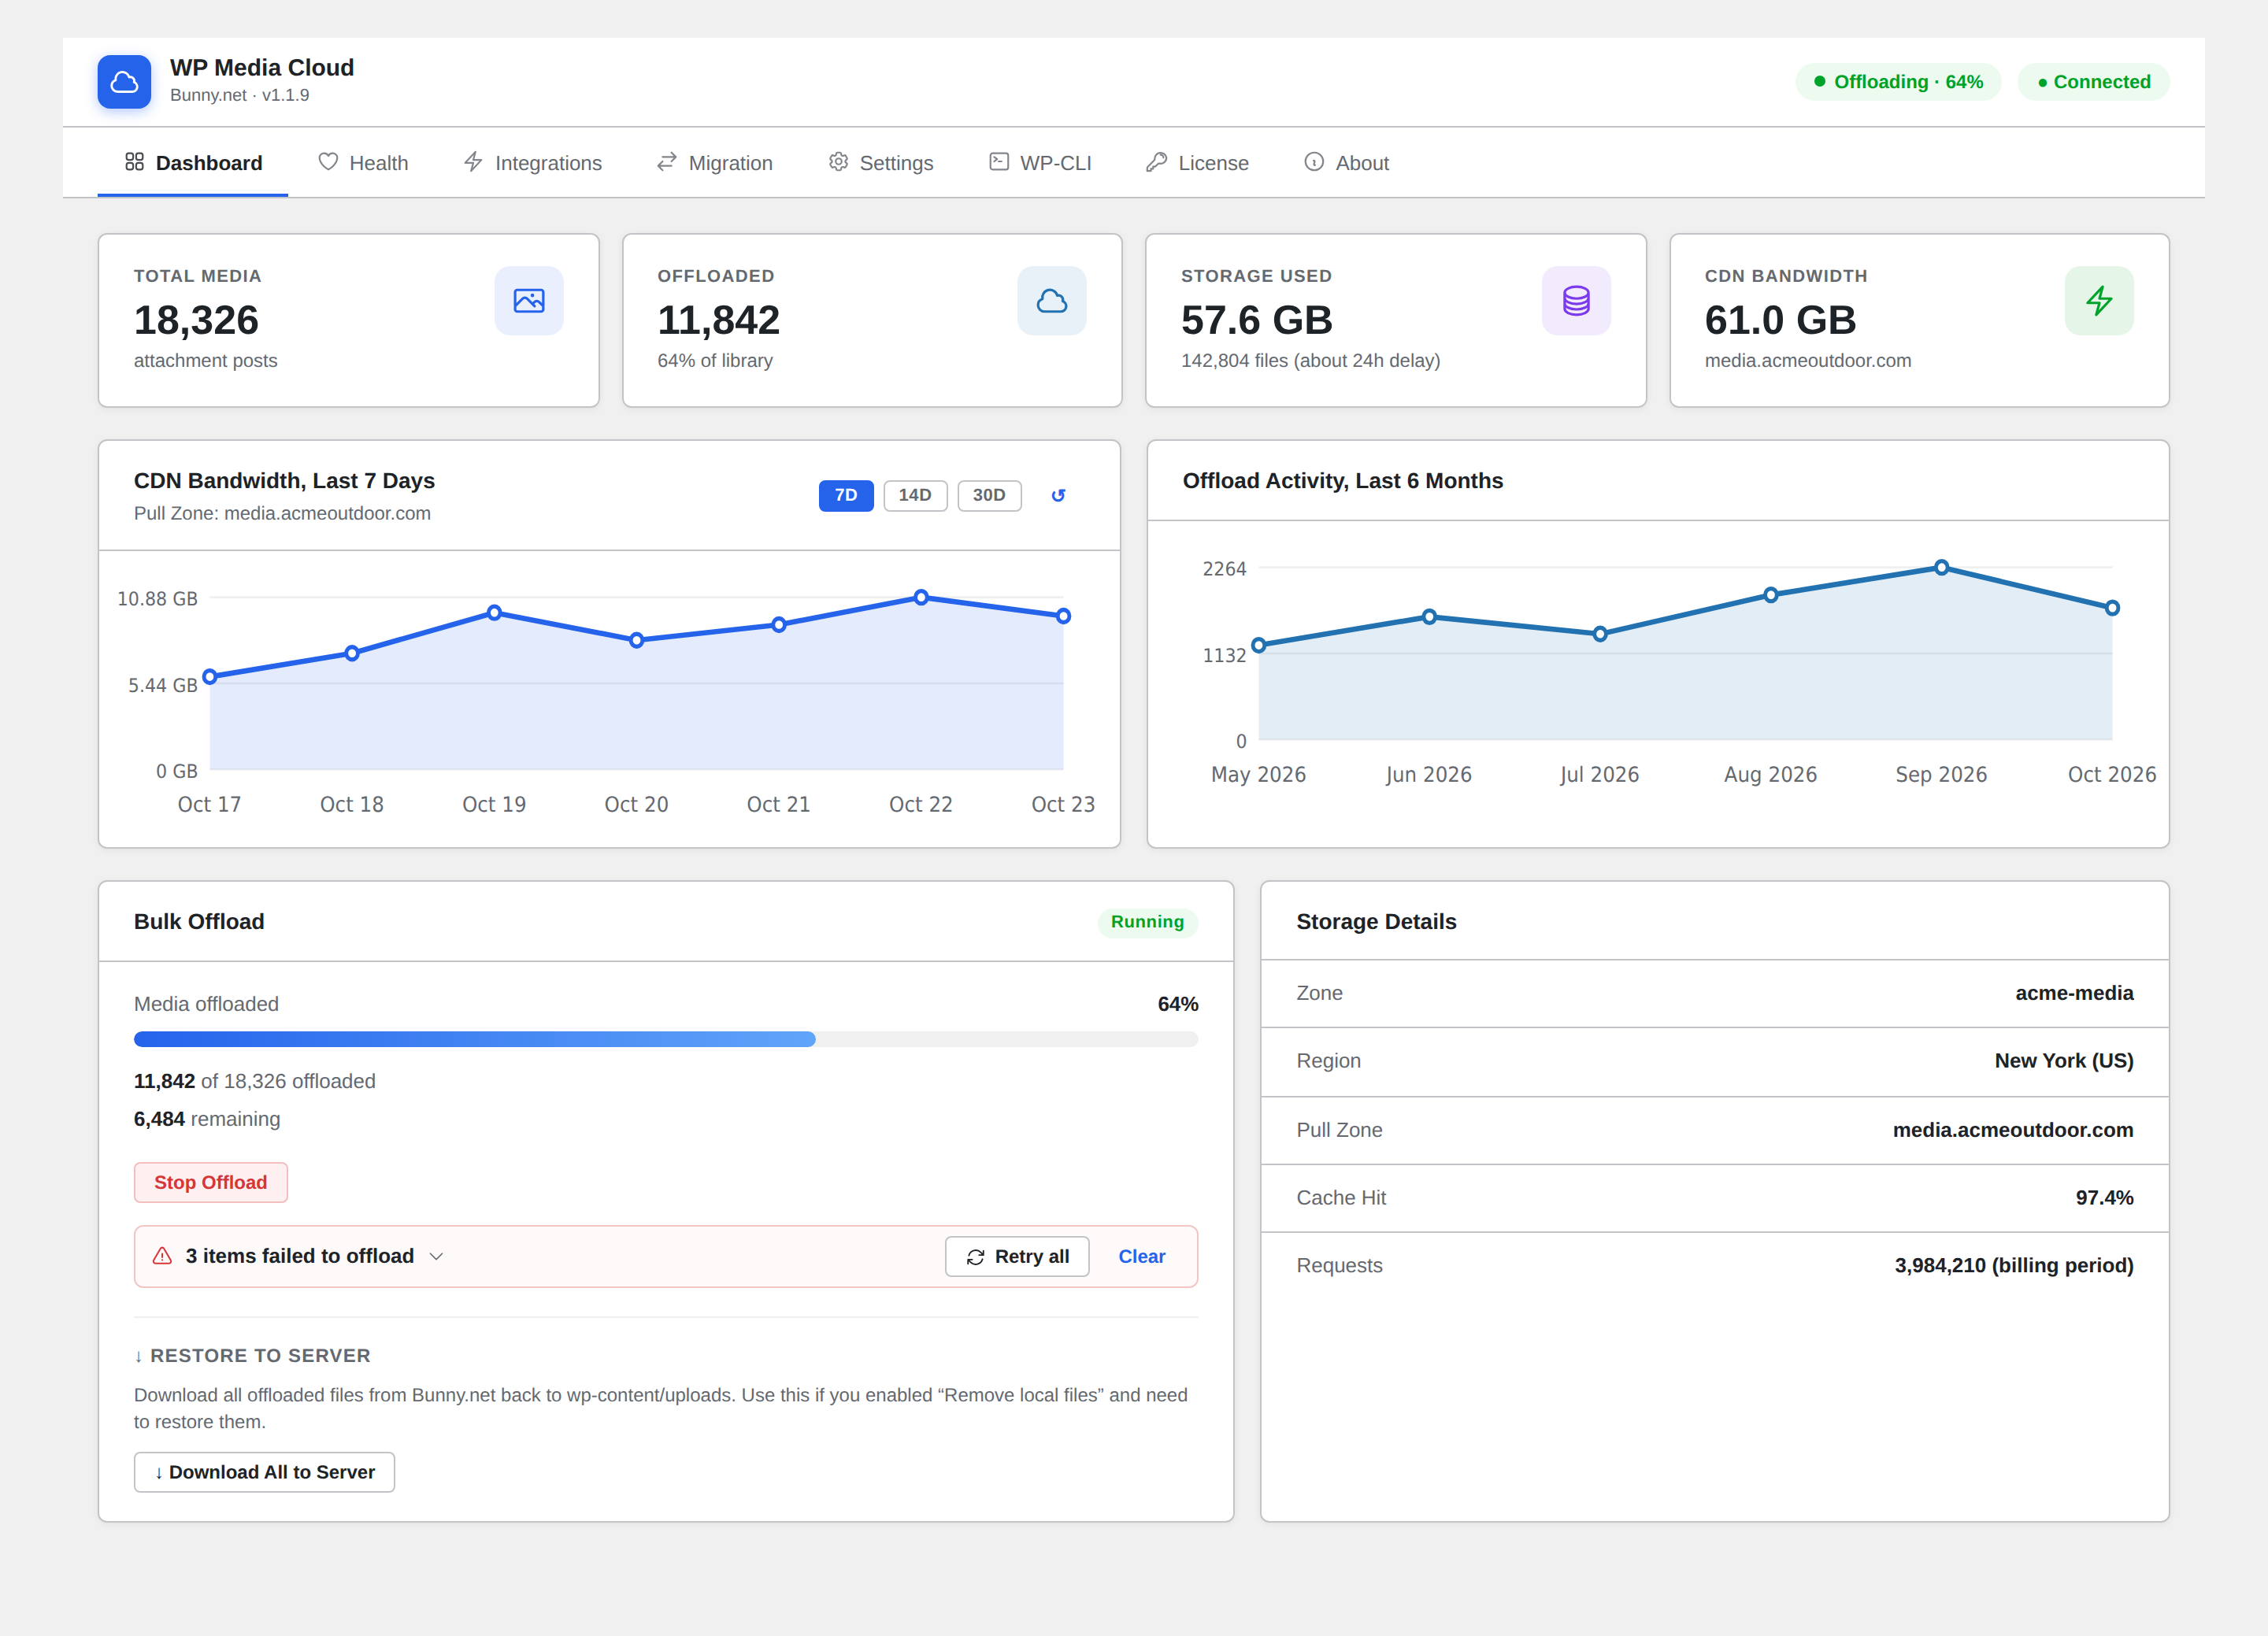Click the 3,984,210 requests value

tap(2014, 1266)
